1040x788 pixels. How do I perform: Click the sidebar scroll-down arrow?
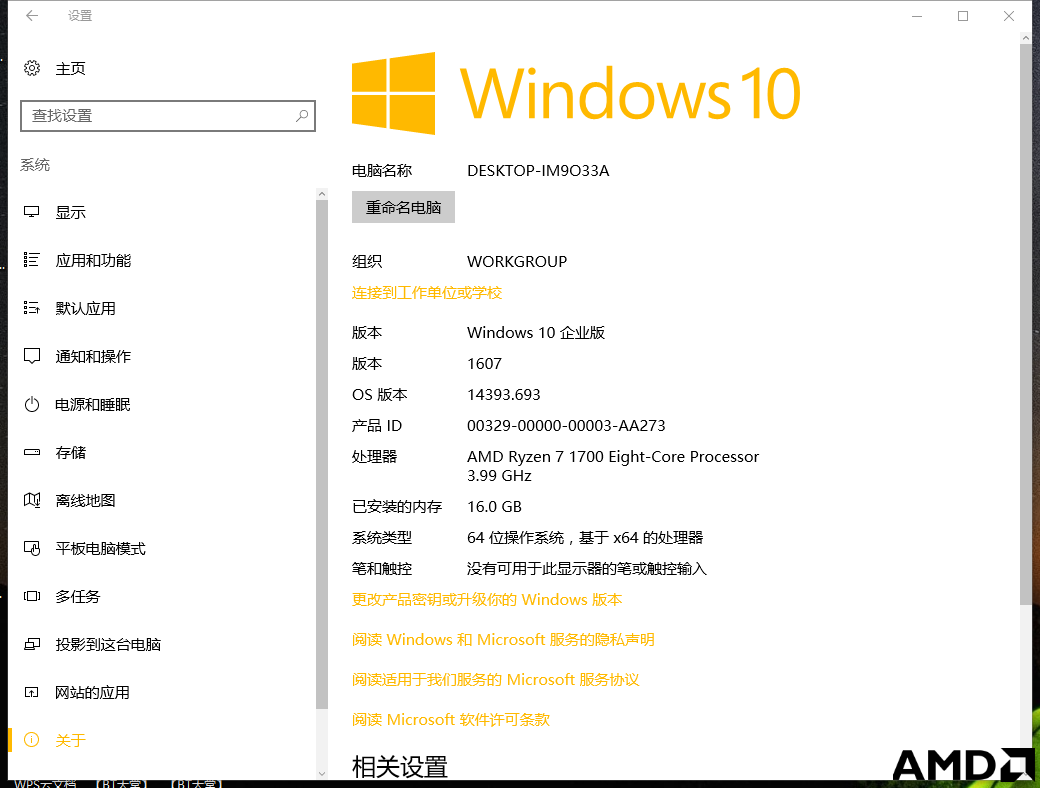tap(322, 773)
